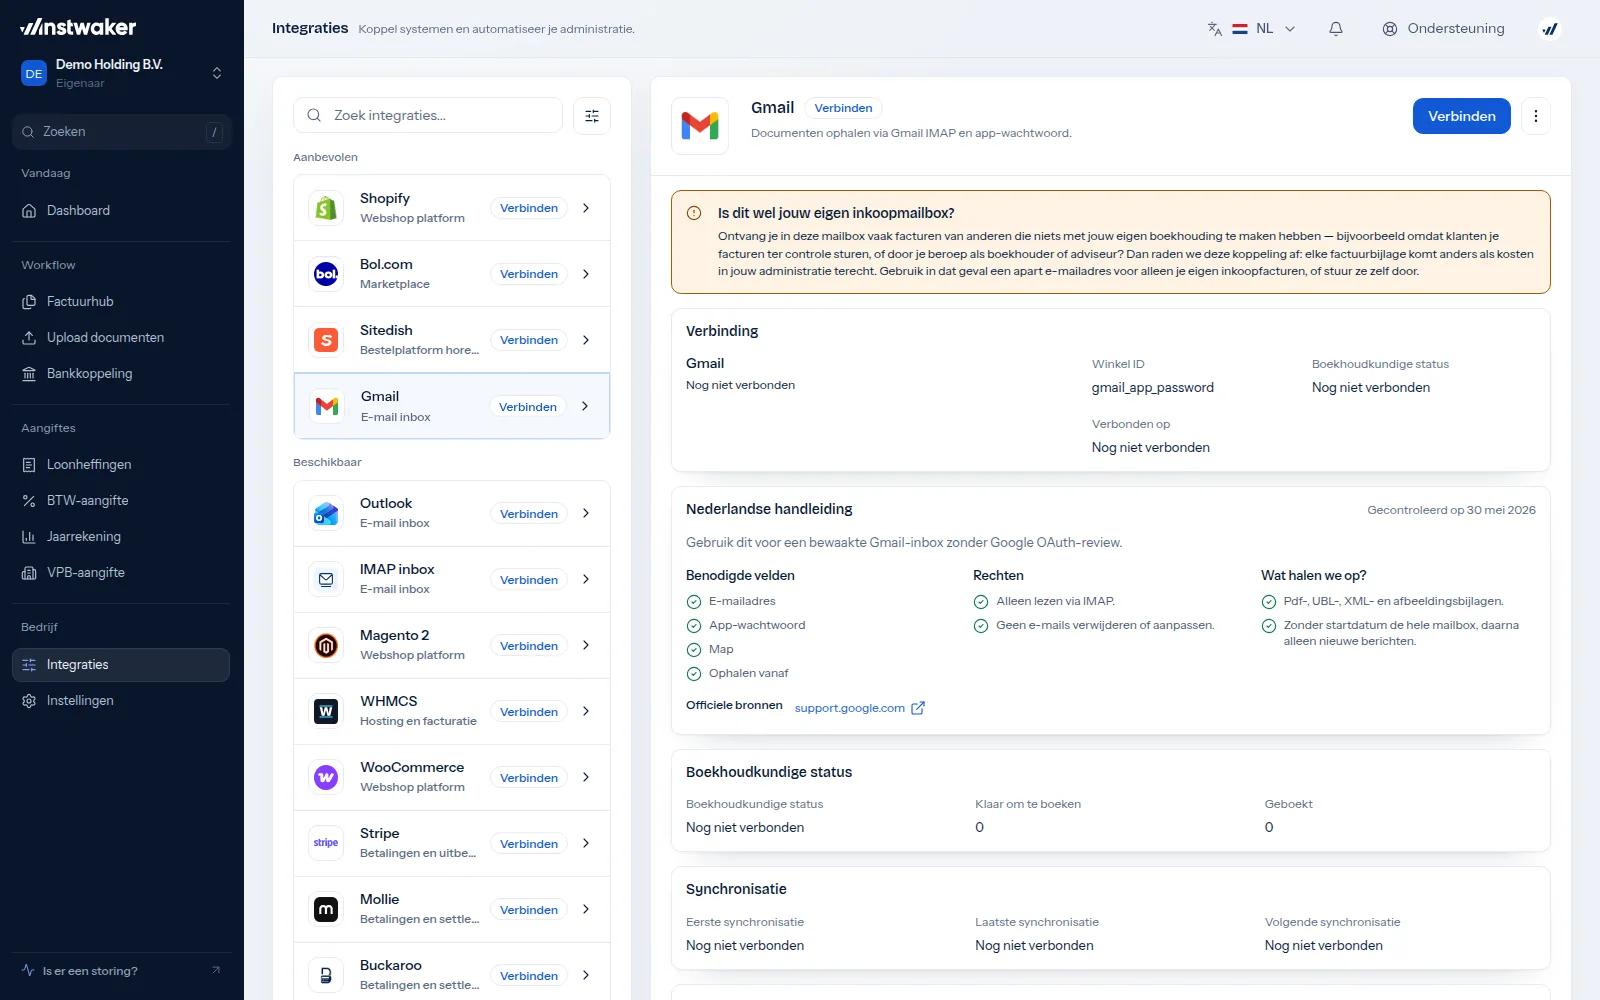The height and width of the screenshot is (1000, 1600).
Task: Expand the Outlook row chevron
Action: [x=586, y=513]
